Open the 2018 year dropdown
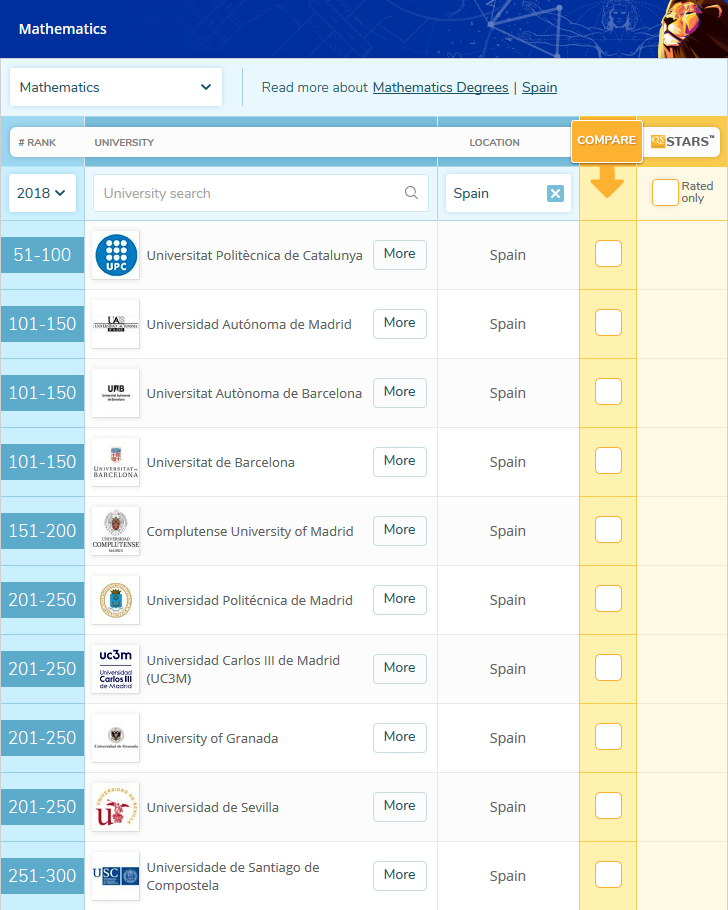This screenshot has width=728, height=910. coord(42,193)
